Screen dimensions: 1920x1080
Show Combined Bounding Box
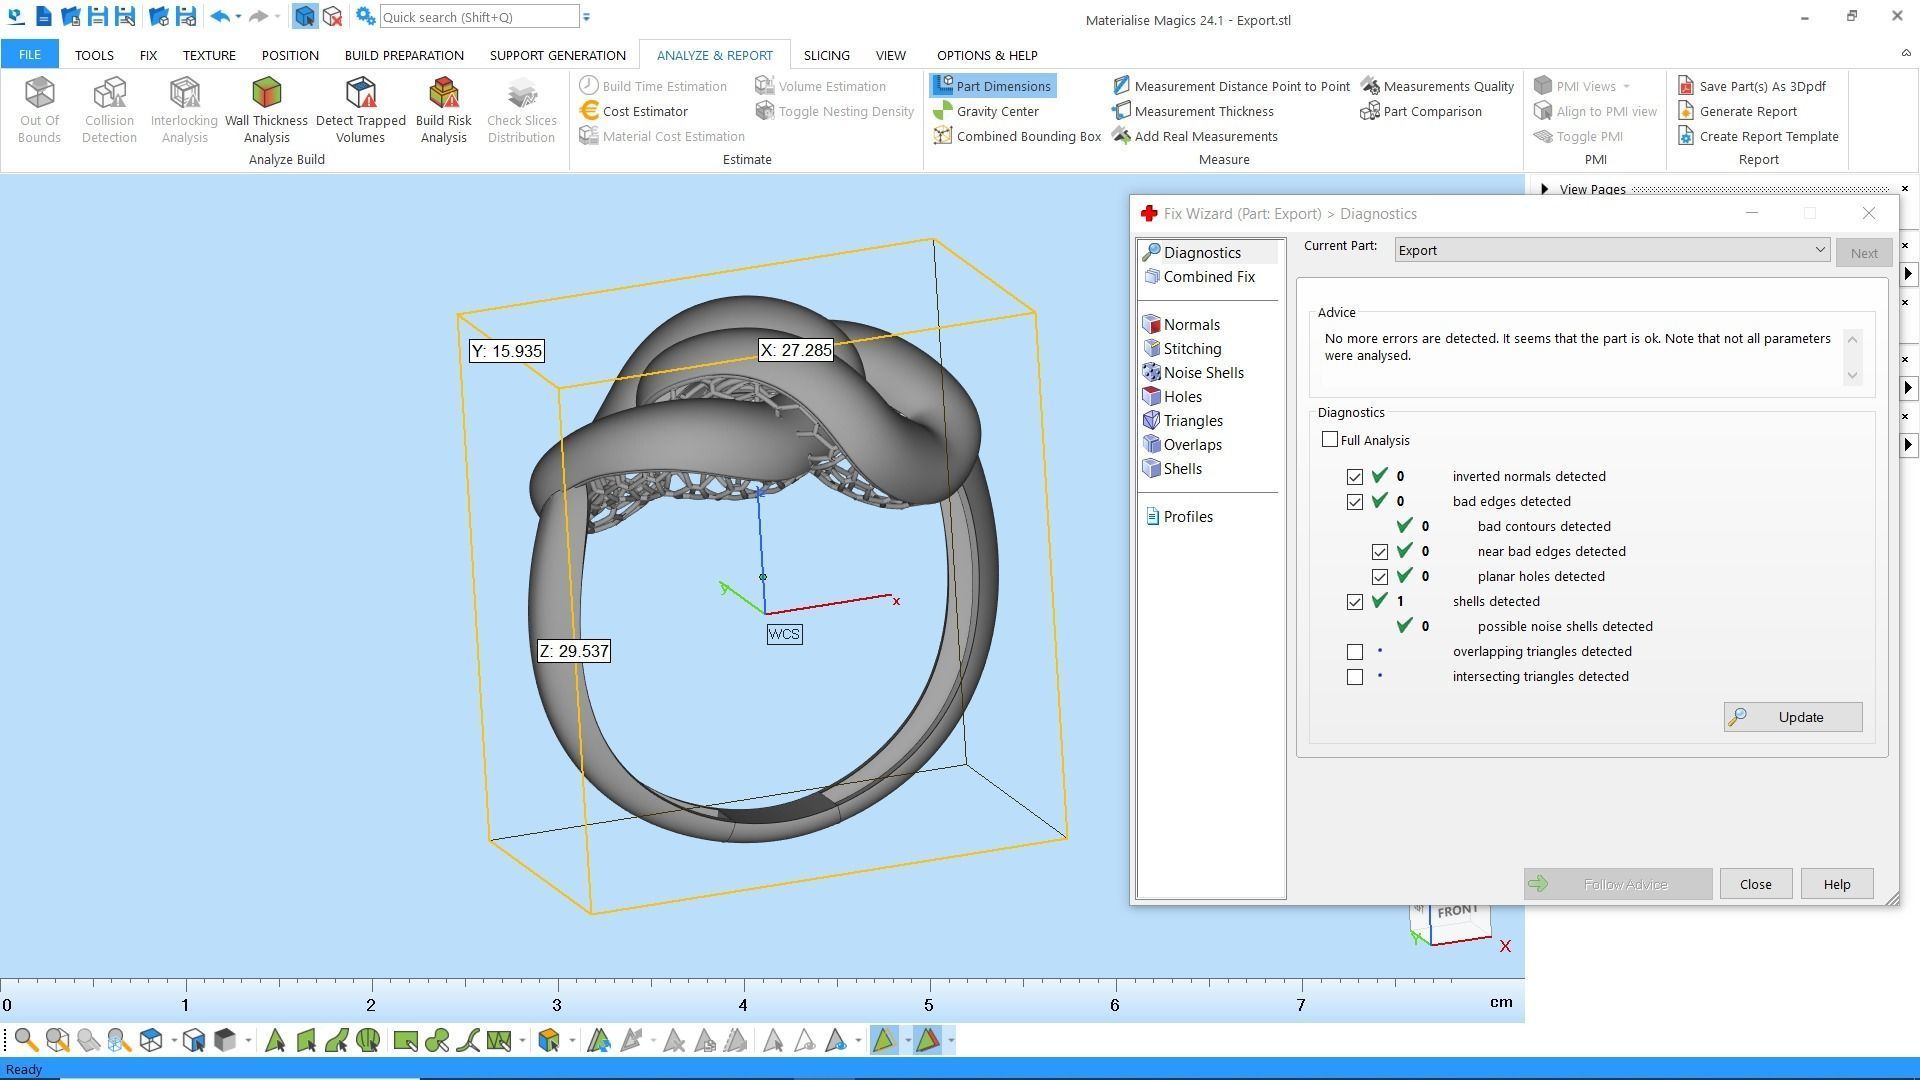point(1017,136)
